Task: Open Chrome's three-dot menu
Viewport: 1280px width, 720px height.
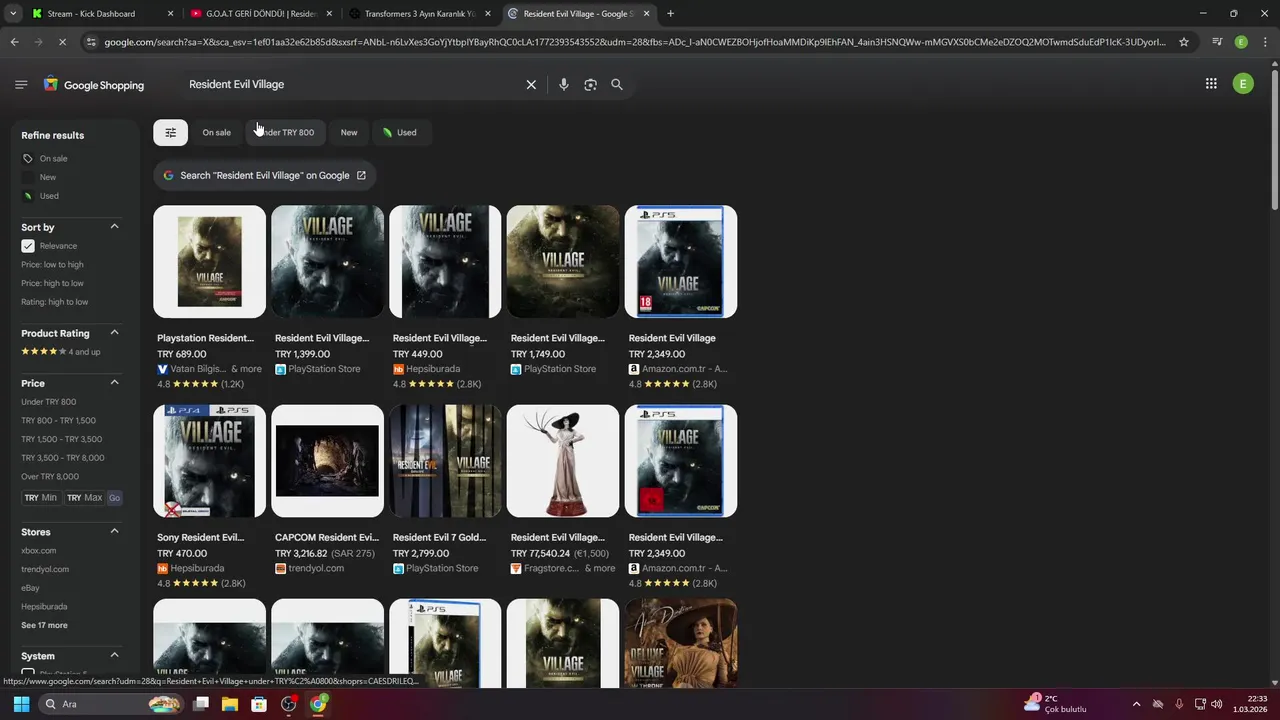Action: 1264,42
